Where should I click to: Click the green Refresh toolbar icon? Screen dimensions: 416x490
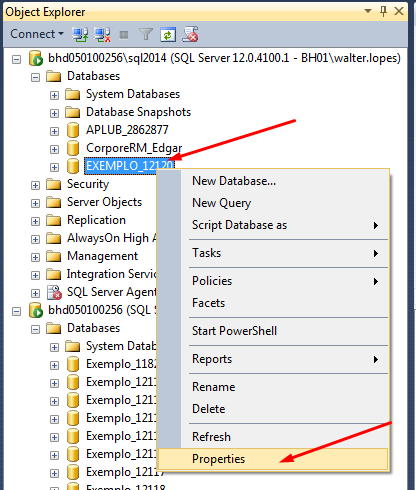168,35
